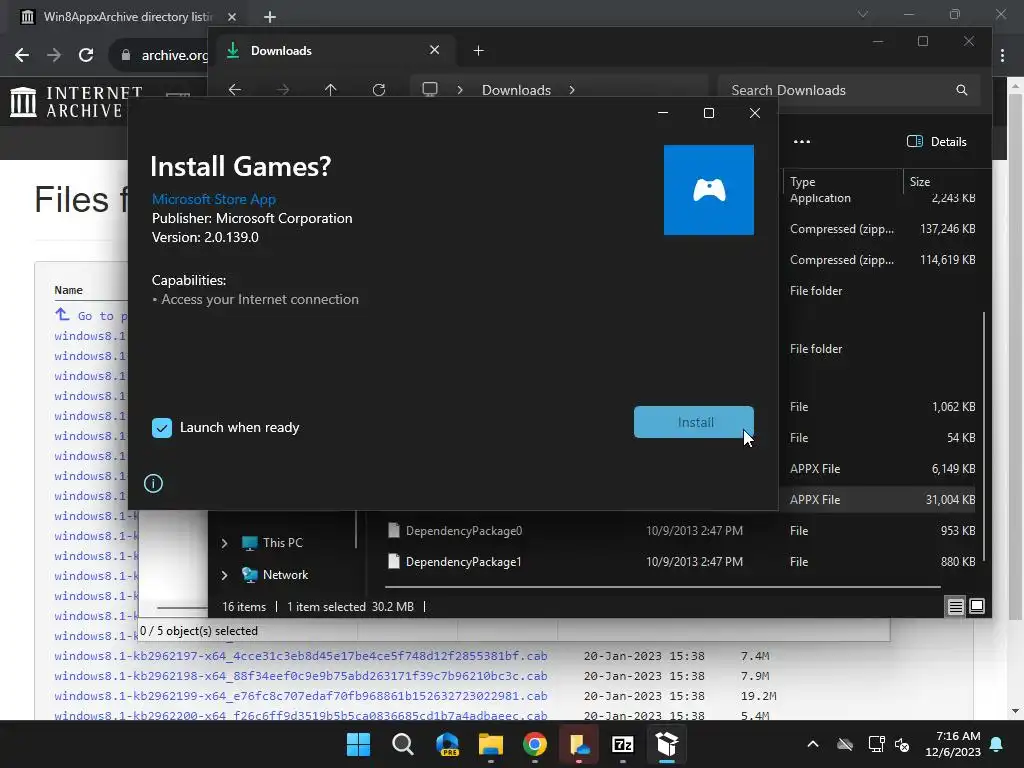Expand chevron before Downloads in address bar

click(460, 90)
